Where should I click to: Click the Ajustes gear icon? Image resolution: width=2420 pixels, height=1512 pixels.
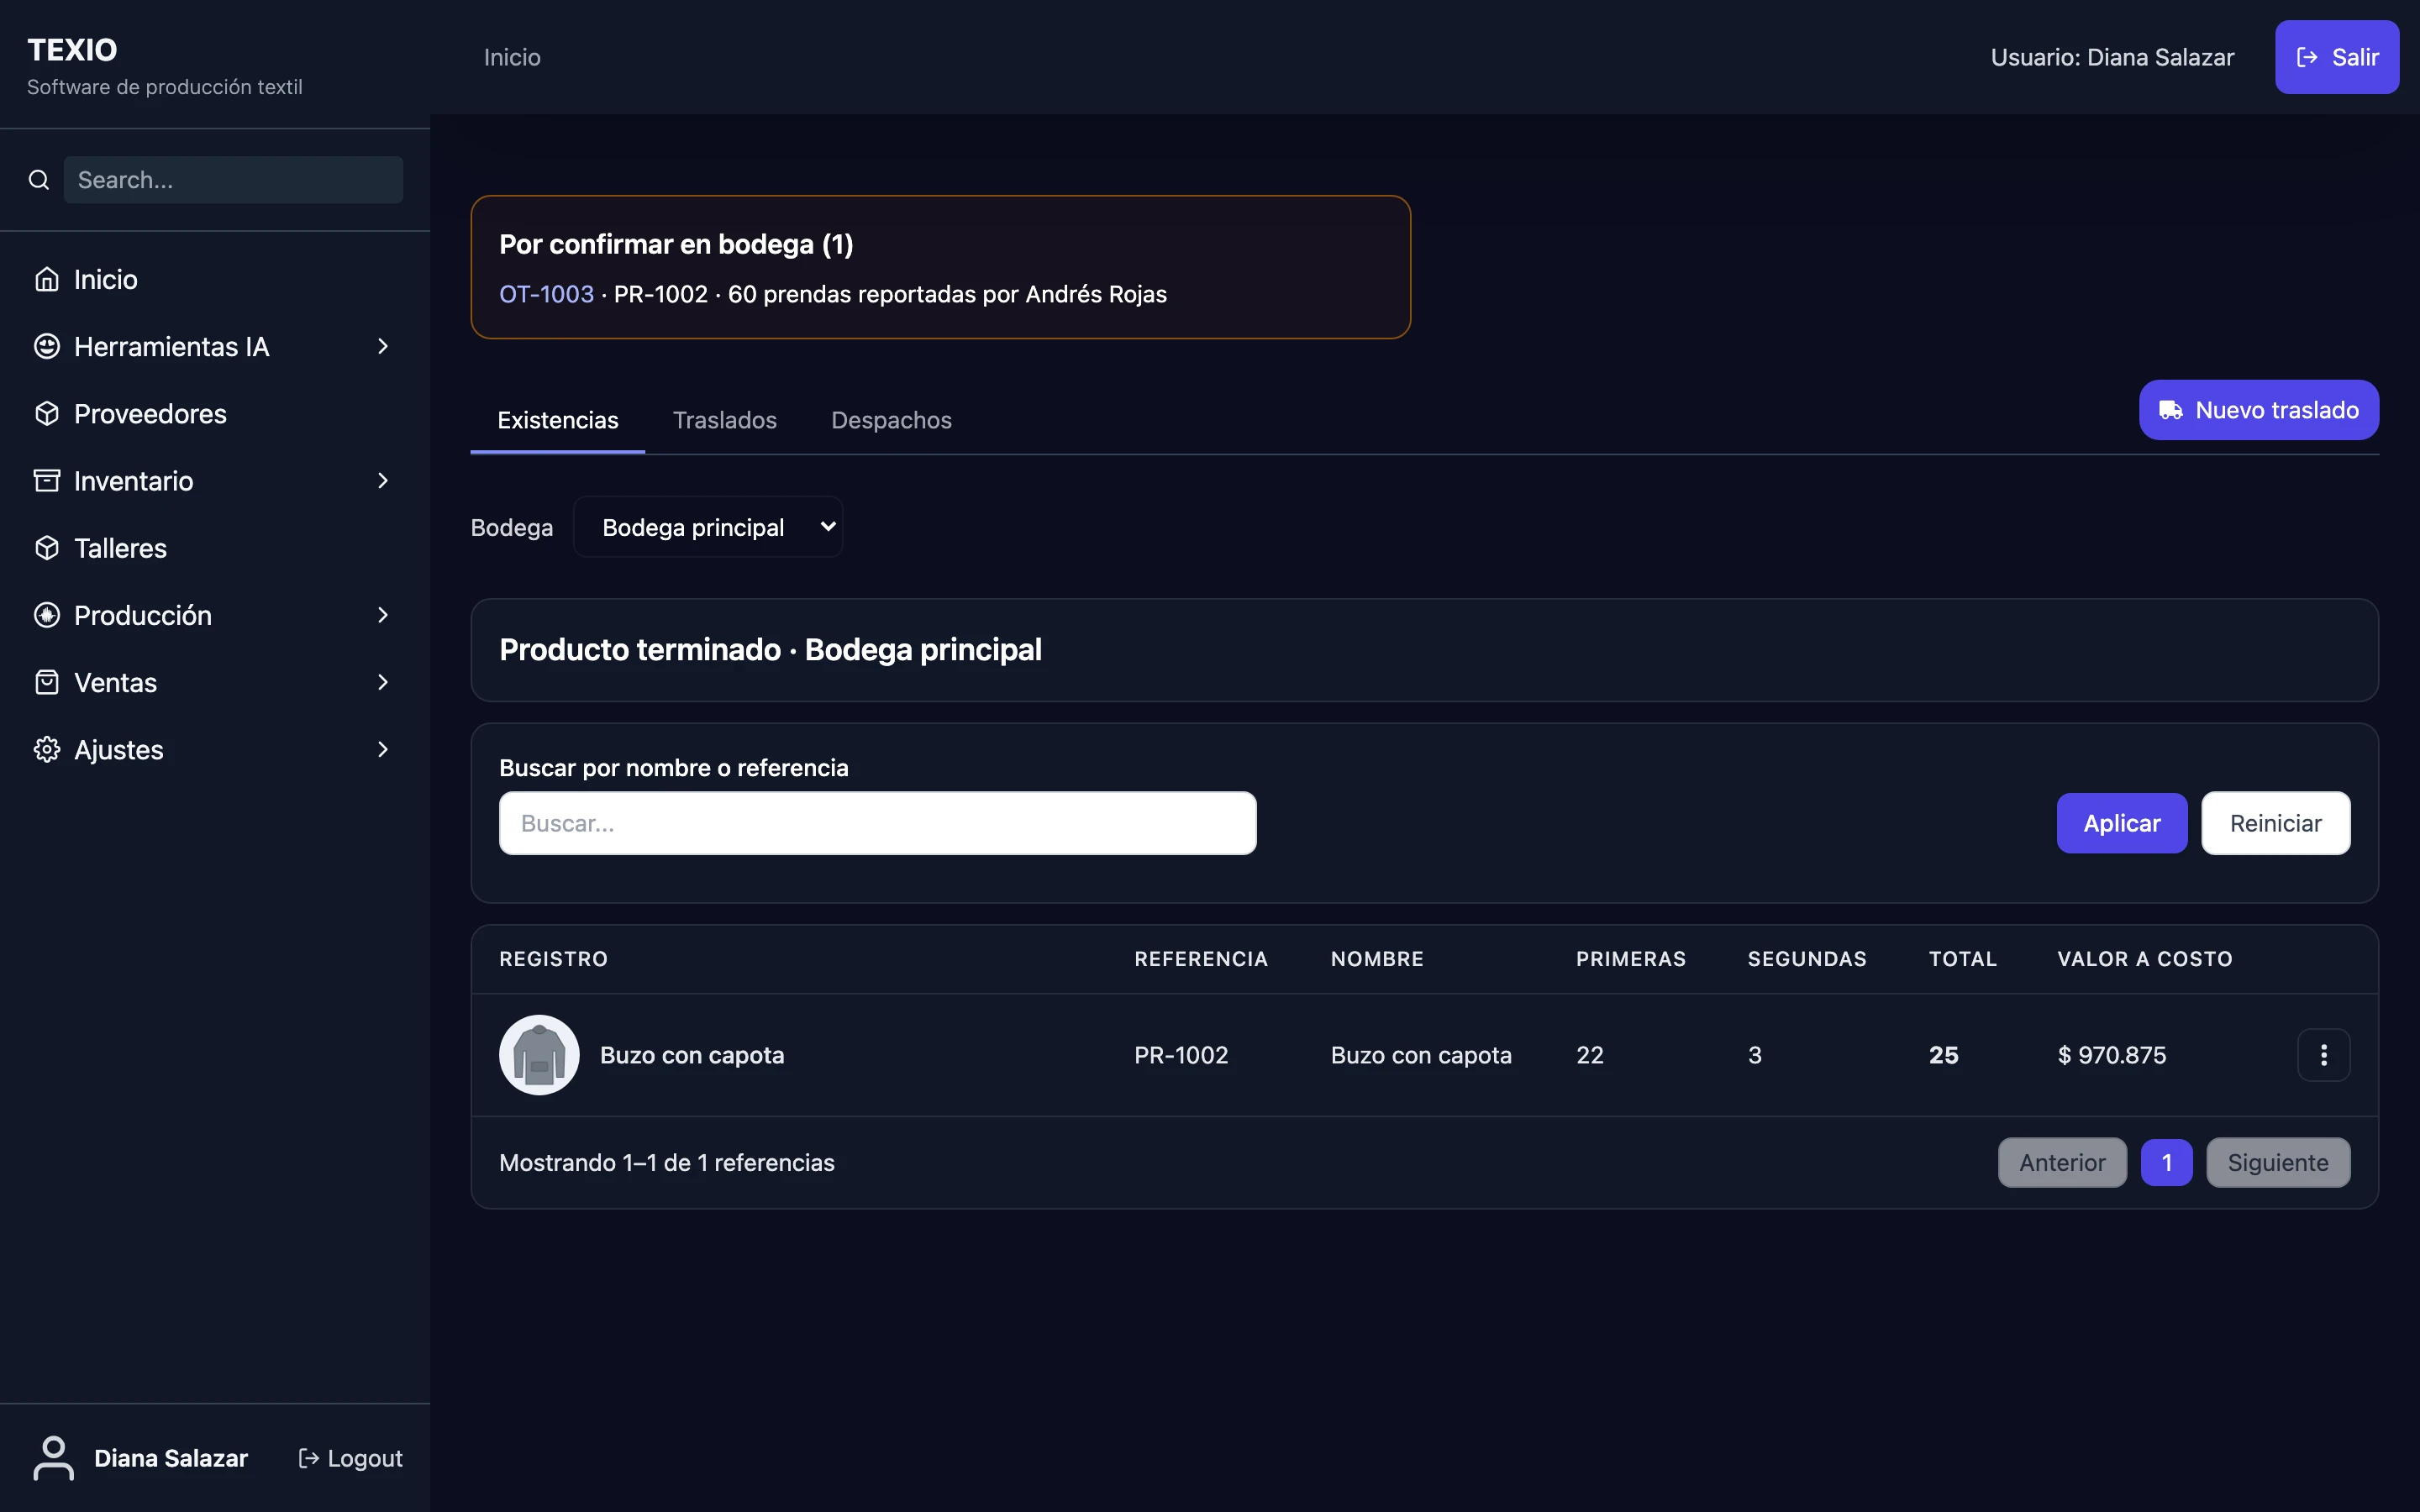tap(47, 749)
